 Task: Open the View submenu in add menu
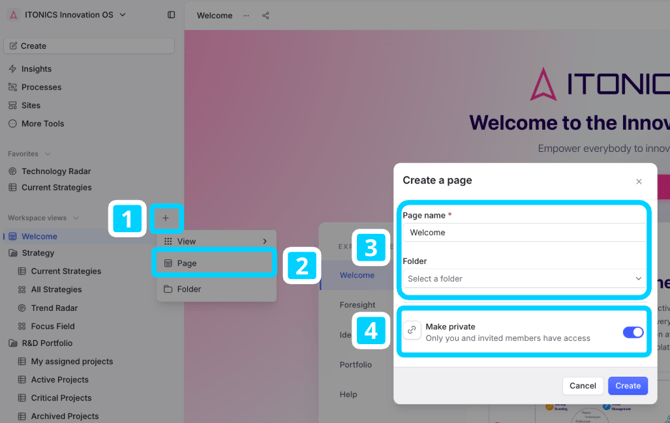tap(216, 241)
